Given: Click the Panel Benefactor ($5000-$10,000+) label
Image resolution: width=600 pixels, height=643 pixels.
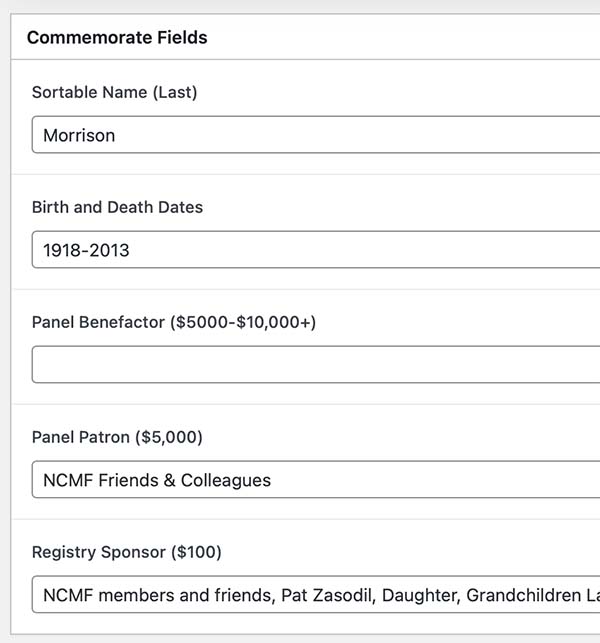Looking at the screenshot, I should point(173,323).
